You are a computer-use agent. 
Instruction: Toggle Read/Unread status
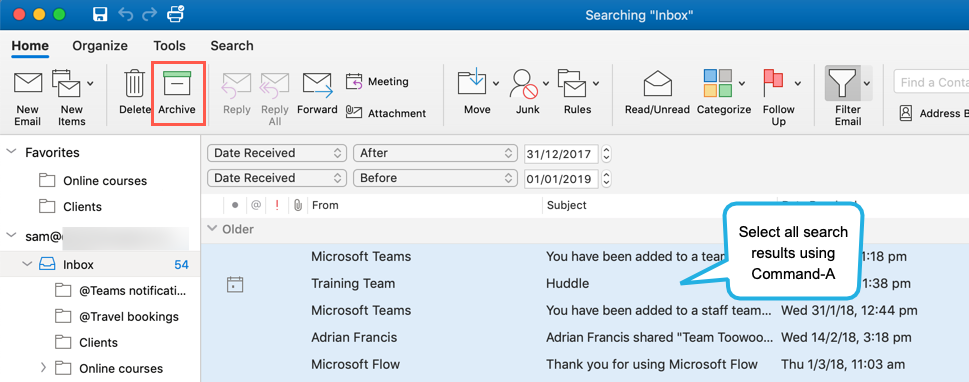click(x=658, y=93)
